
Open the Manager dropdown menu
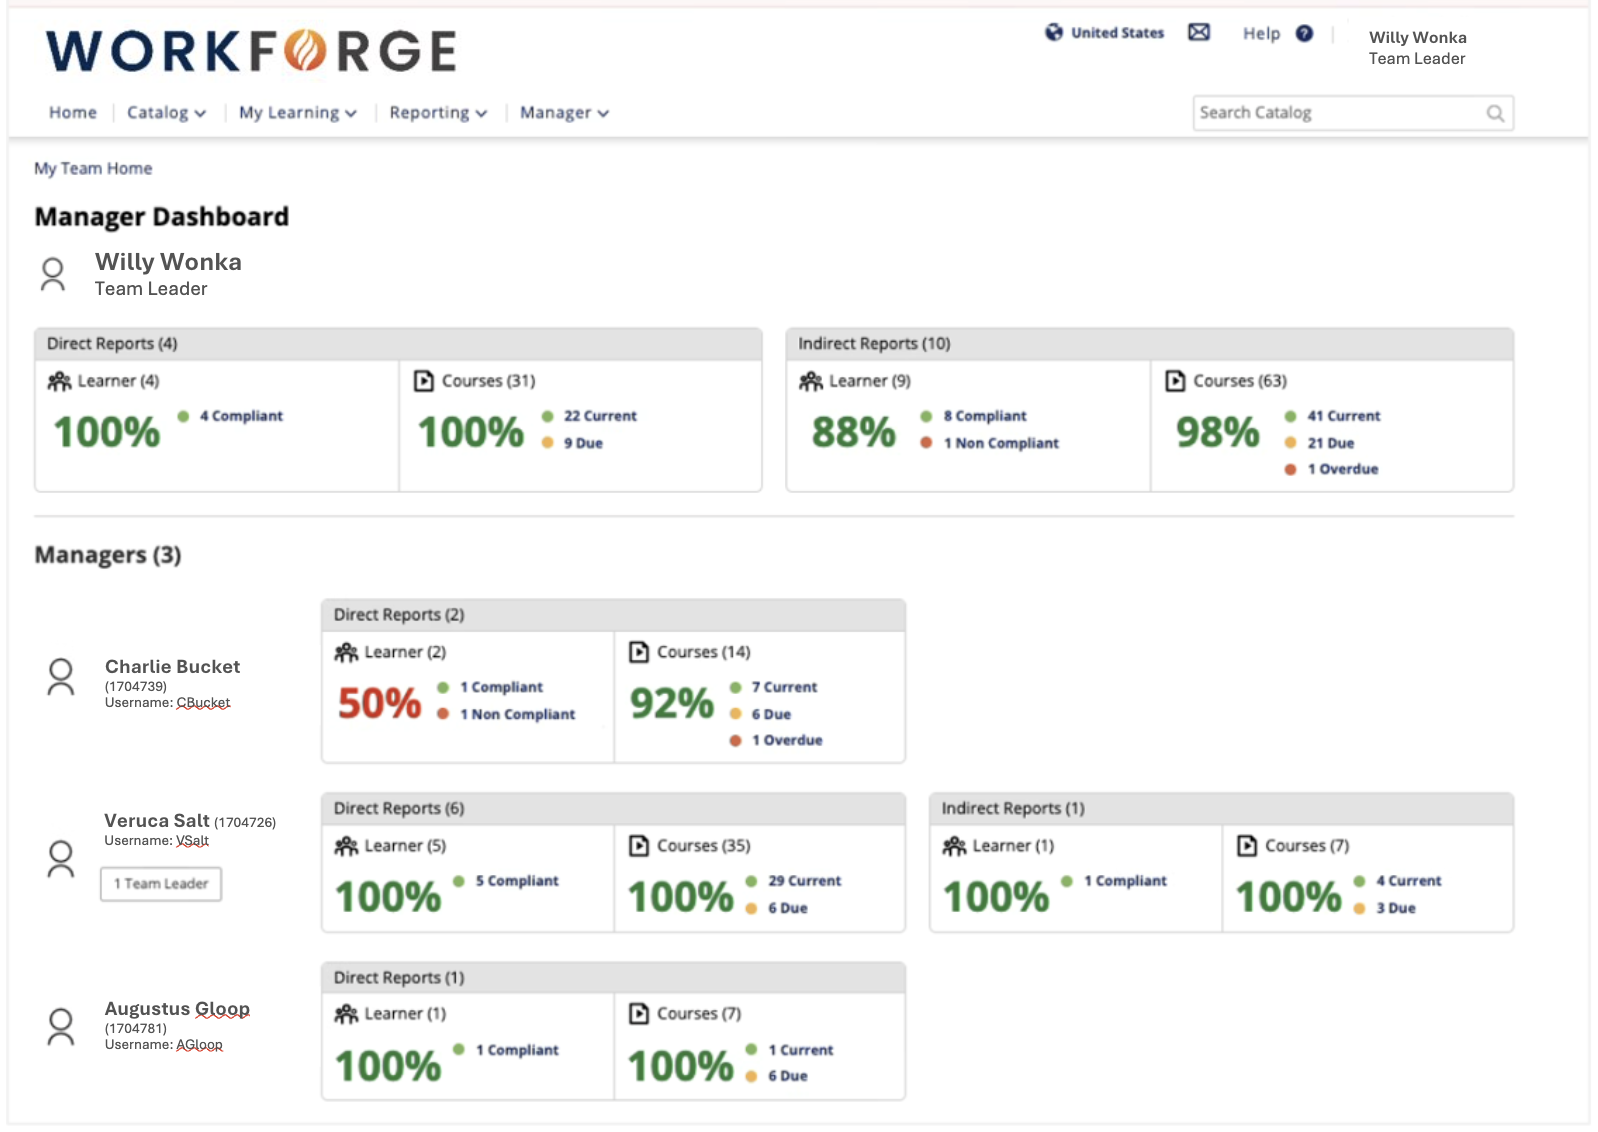[x=564, y=113]
